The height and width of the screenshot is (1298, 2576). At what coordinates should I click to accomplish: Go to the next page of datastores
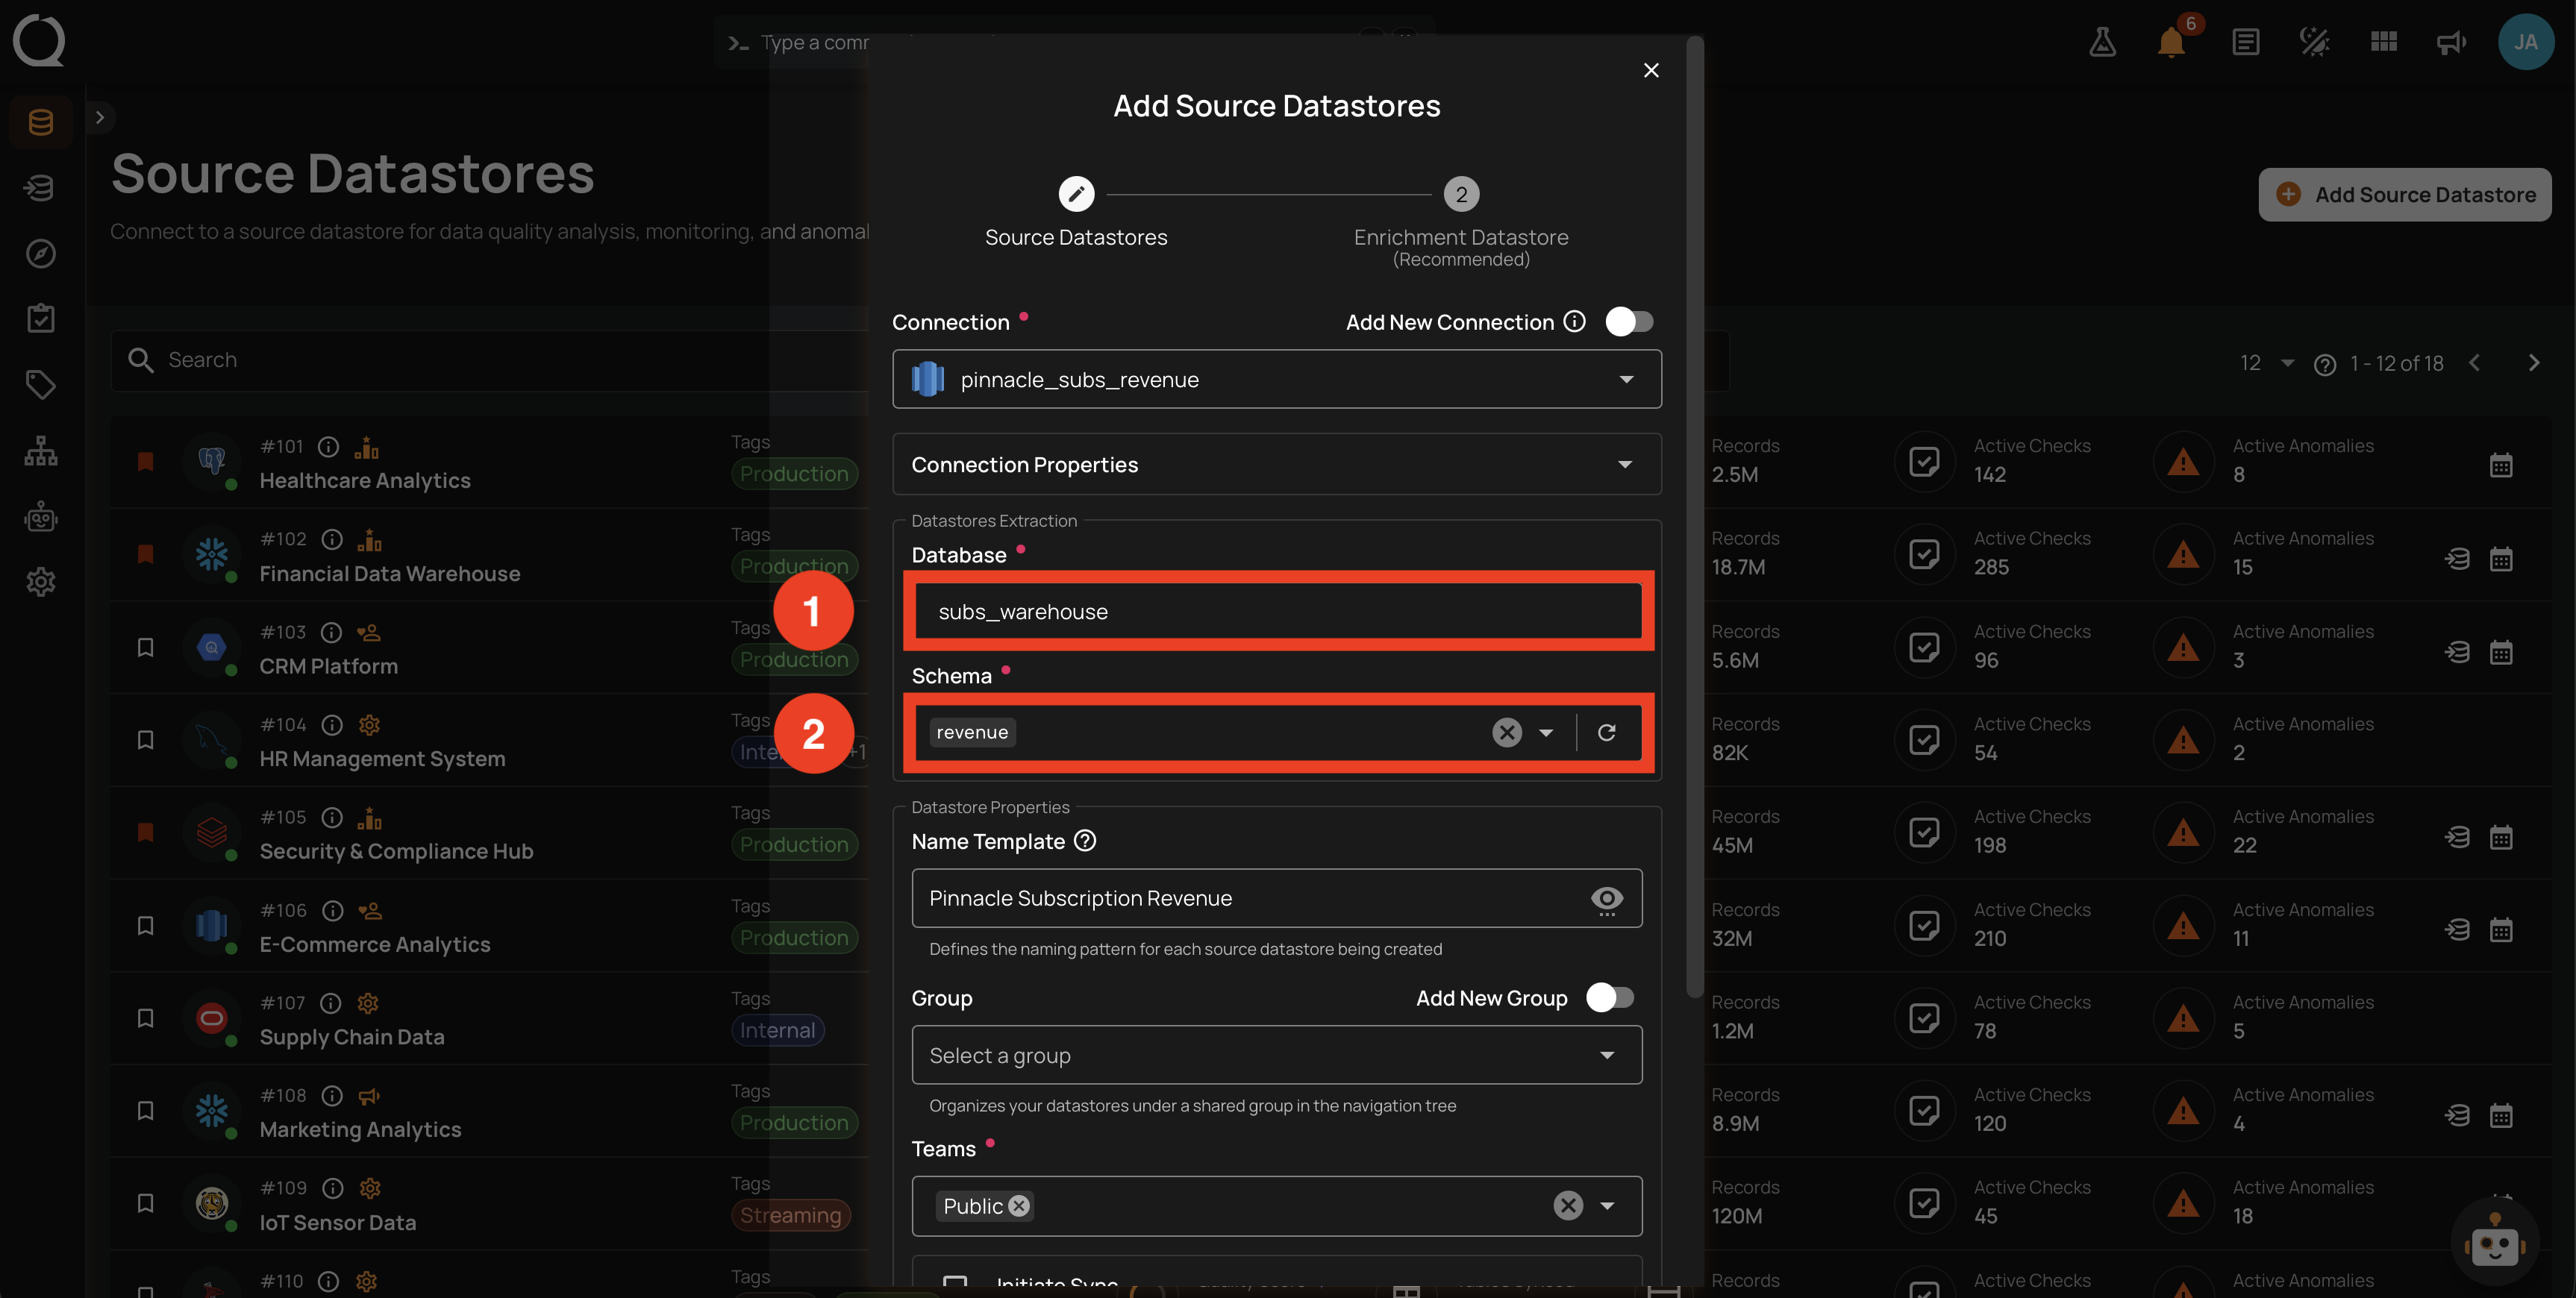(x=2534, y=363)
